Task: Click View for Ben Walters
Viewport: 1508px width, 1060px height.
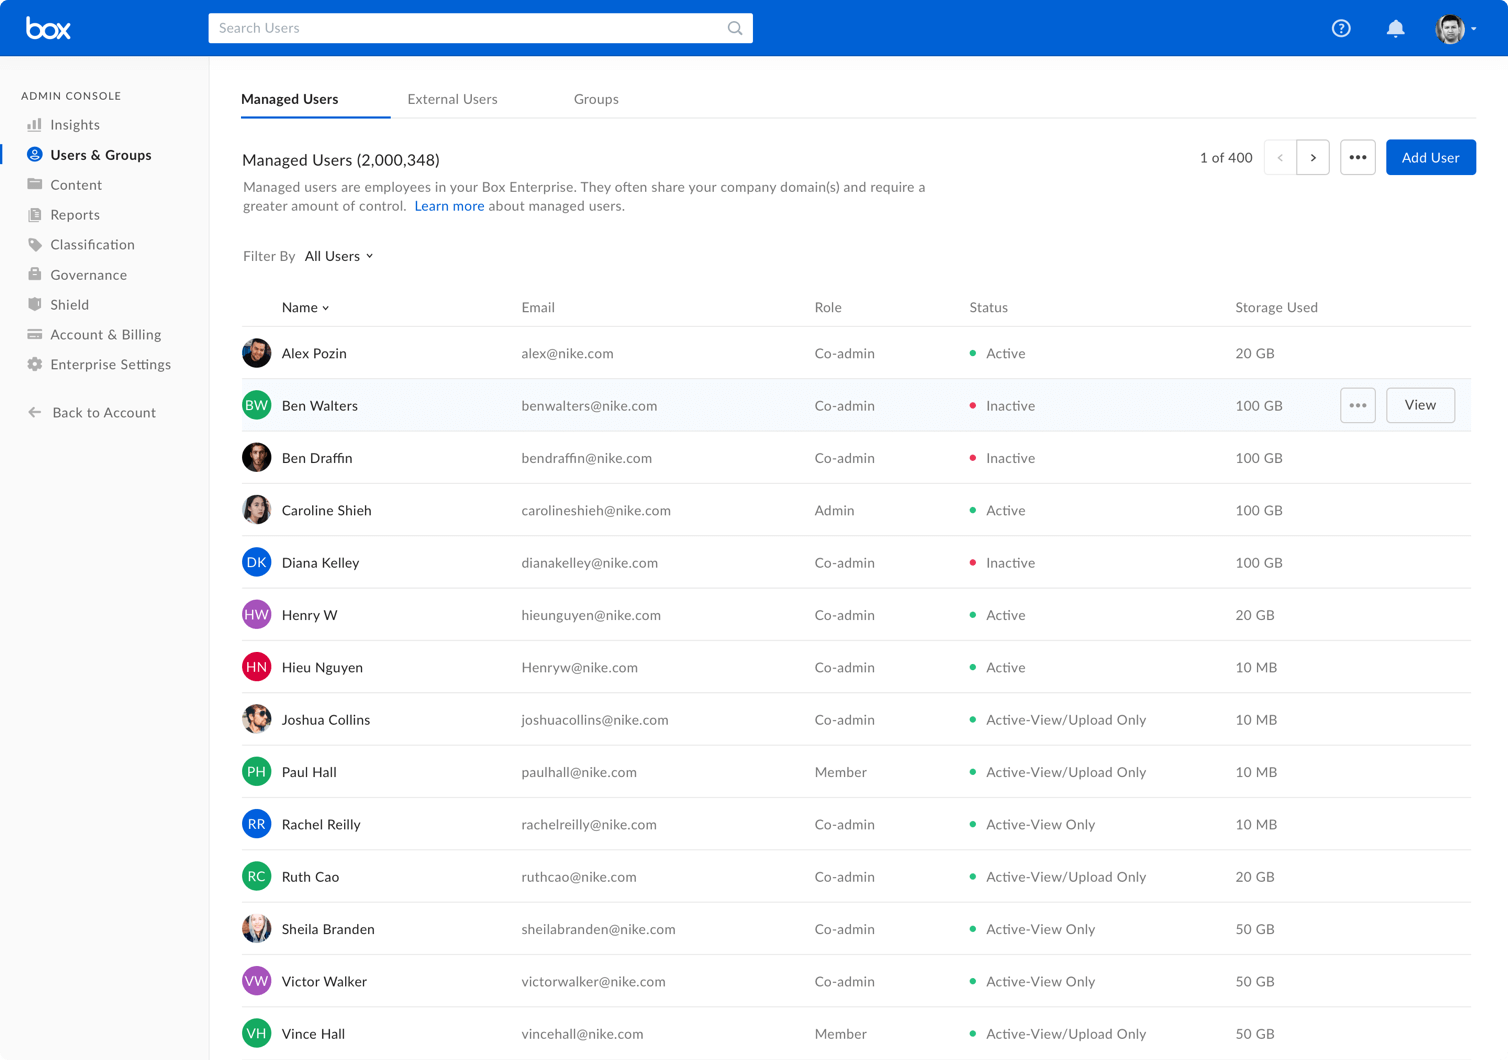Action: [1420, 405]
